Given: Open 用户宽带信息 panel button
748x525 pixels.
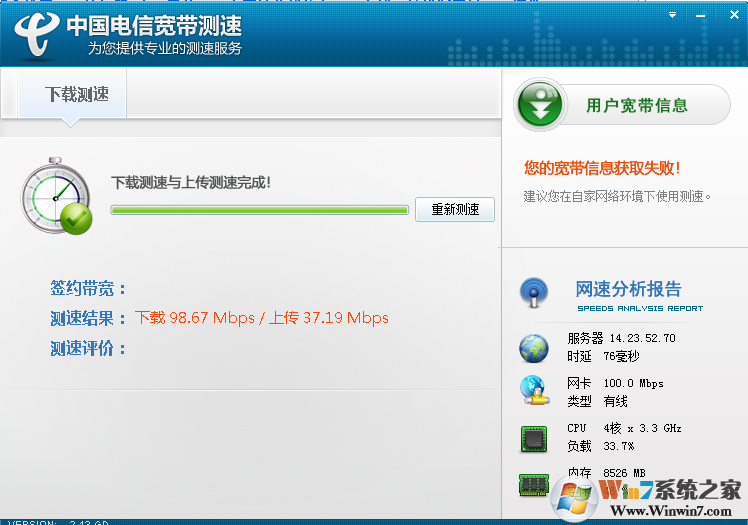Looking at the screenshot, I should 636,105.
